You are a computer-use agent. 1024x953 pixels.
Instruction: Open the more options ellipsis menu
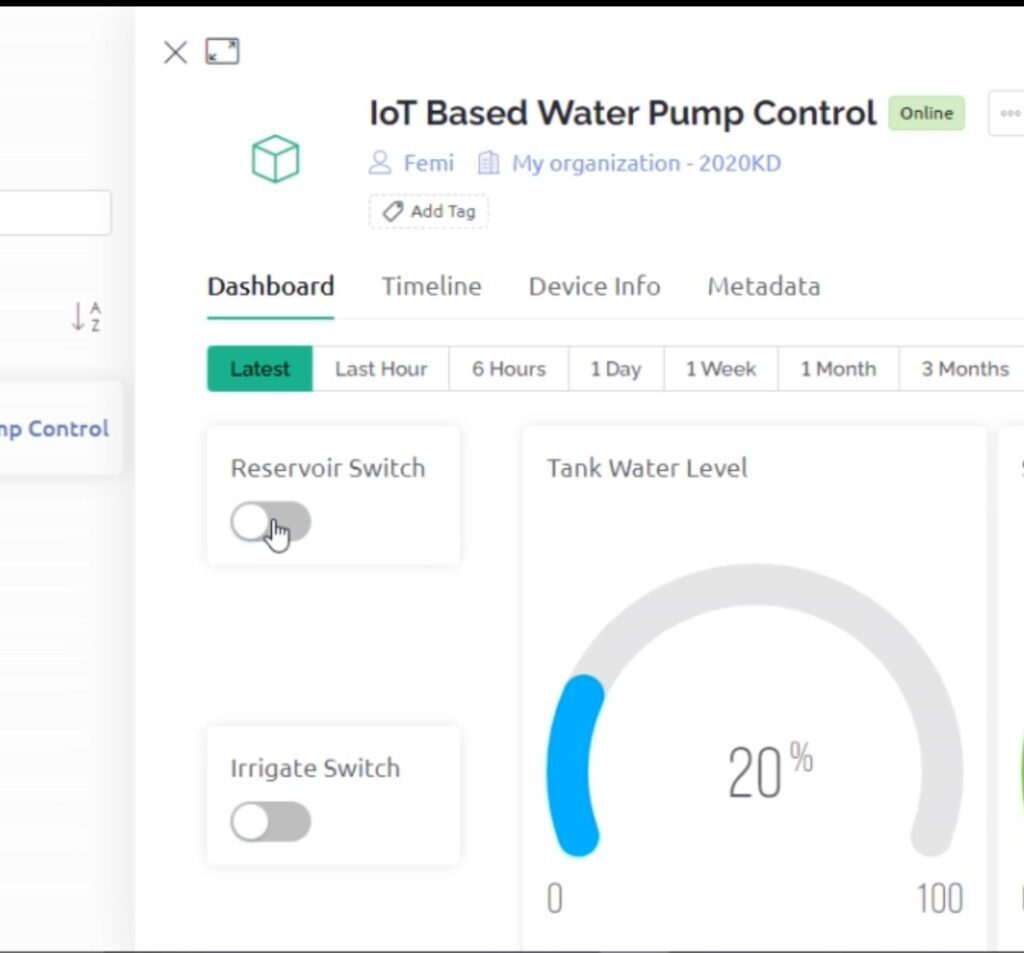pyautogui.click(x=1011, y=113)
